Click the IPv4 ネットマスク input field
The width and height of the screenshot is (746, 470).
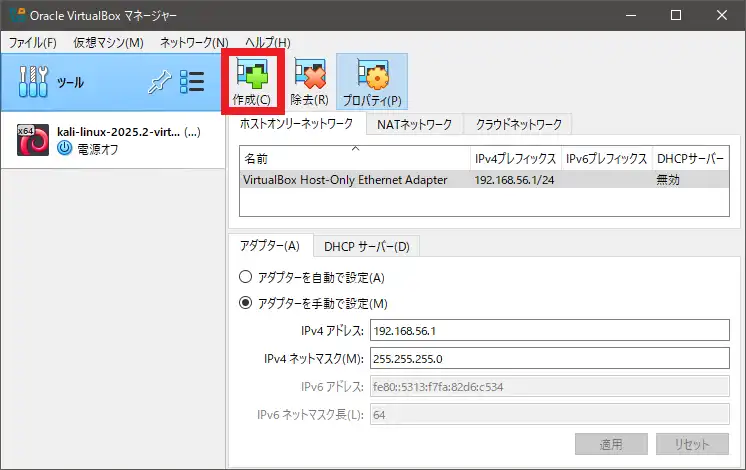pos(550,358)
